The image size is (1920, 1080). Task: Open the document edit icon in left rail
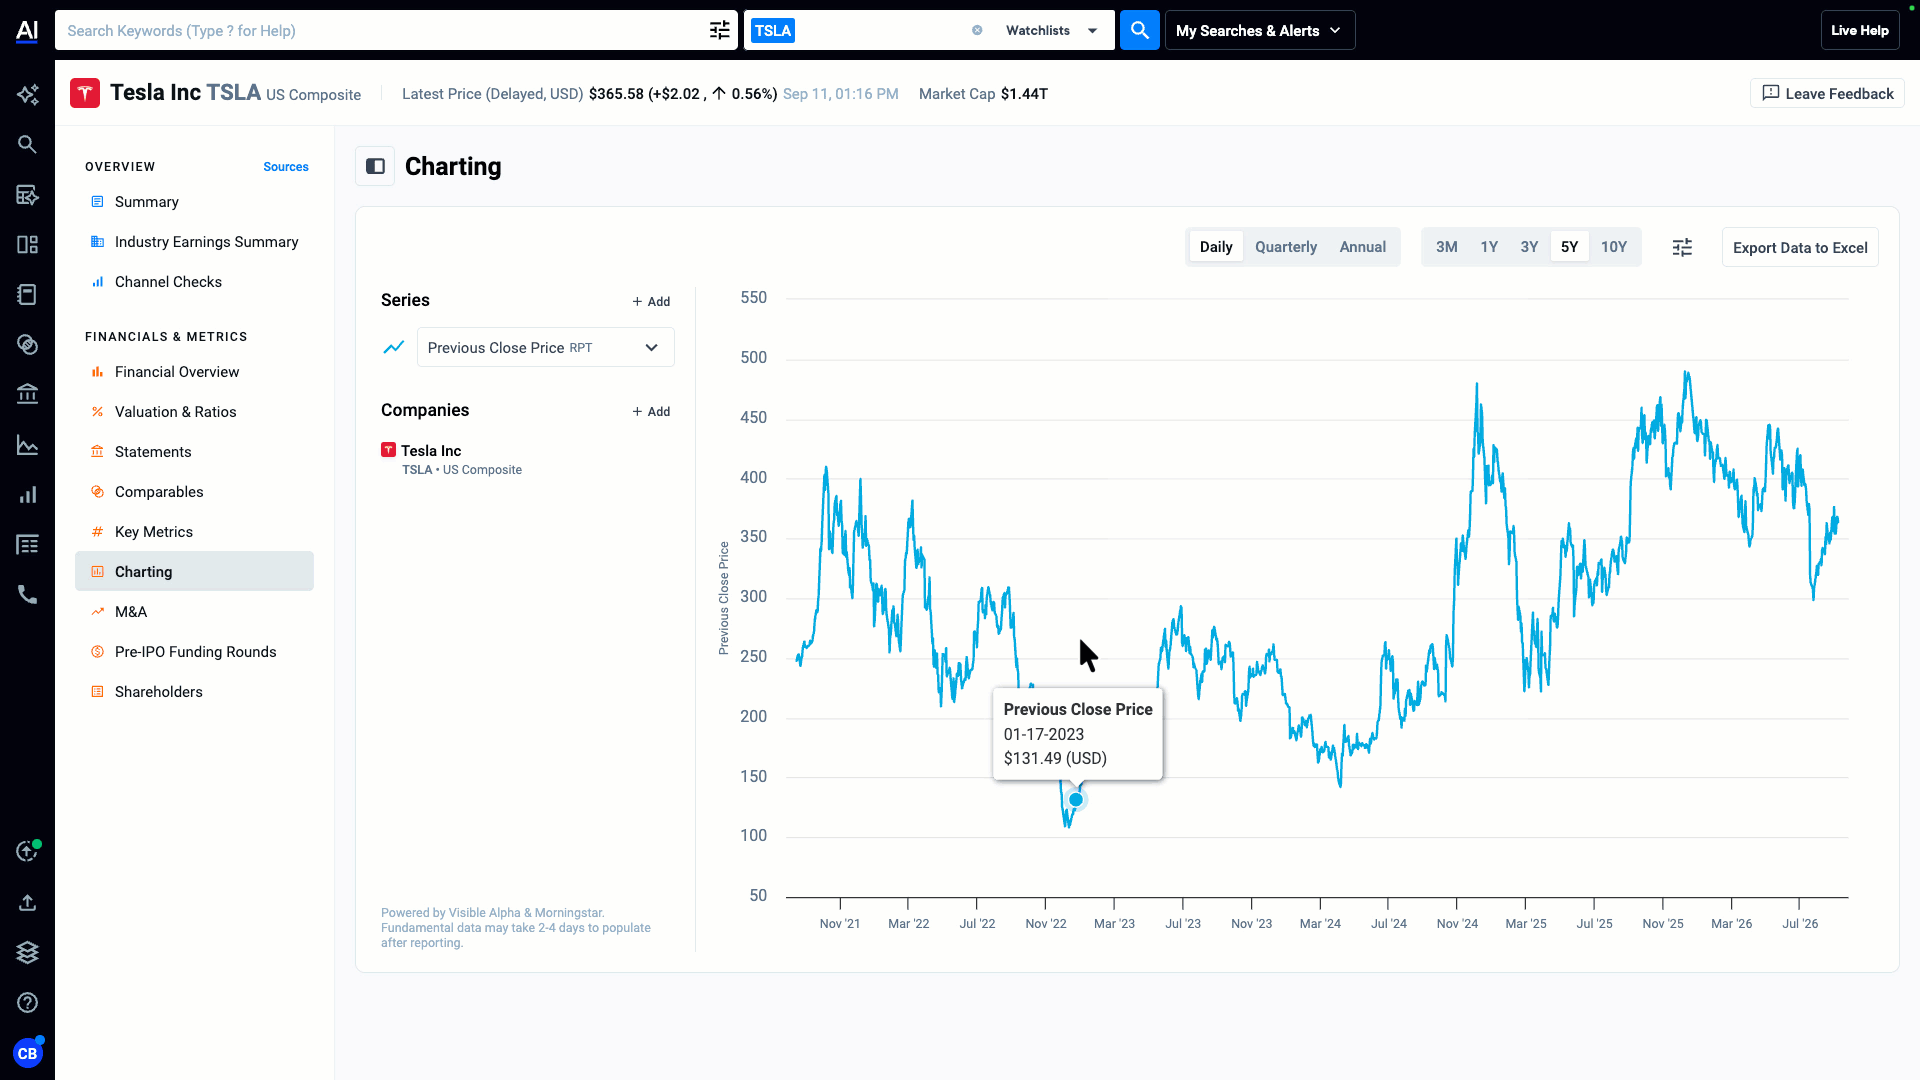[27, 195]
